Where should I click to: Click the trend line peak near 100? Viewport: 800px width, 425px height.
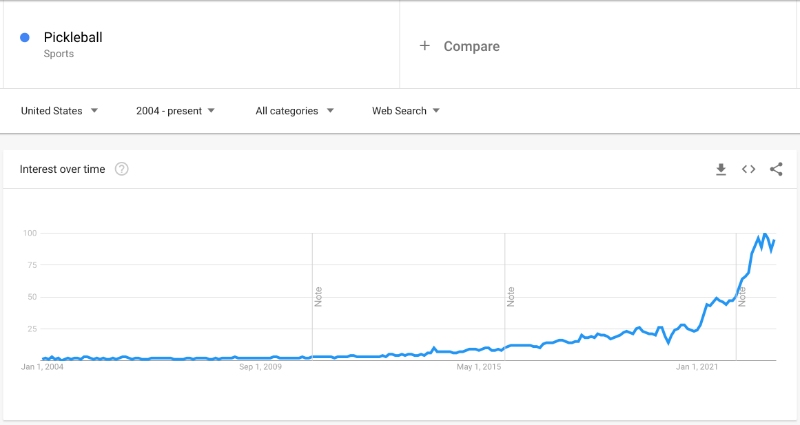765,235
